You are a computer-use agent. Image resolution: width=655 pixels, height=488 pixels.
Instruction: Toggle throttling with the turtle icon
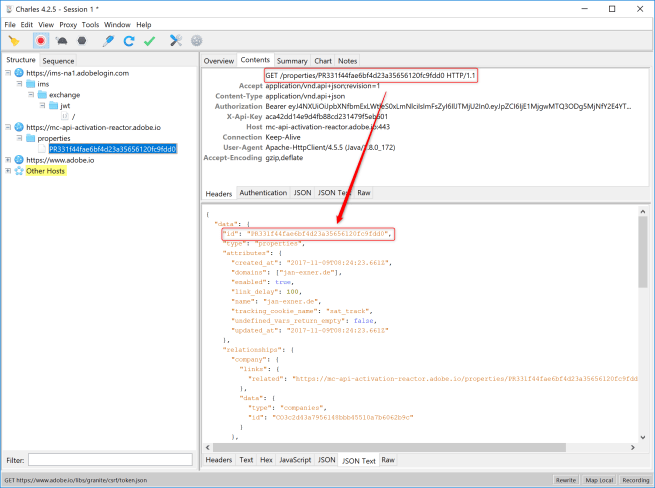61,41
